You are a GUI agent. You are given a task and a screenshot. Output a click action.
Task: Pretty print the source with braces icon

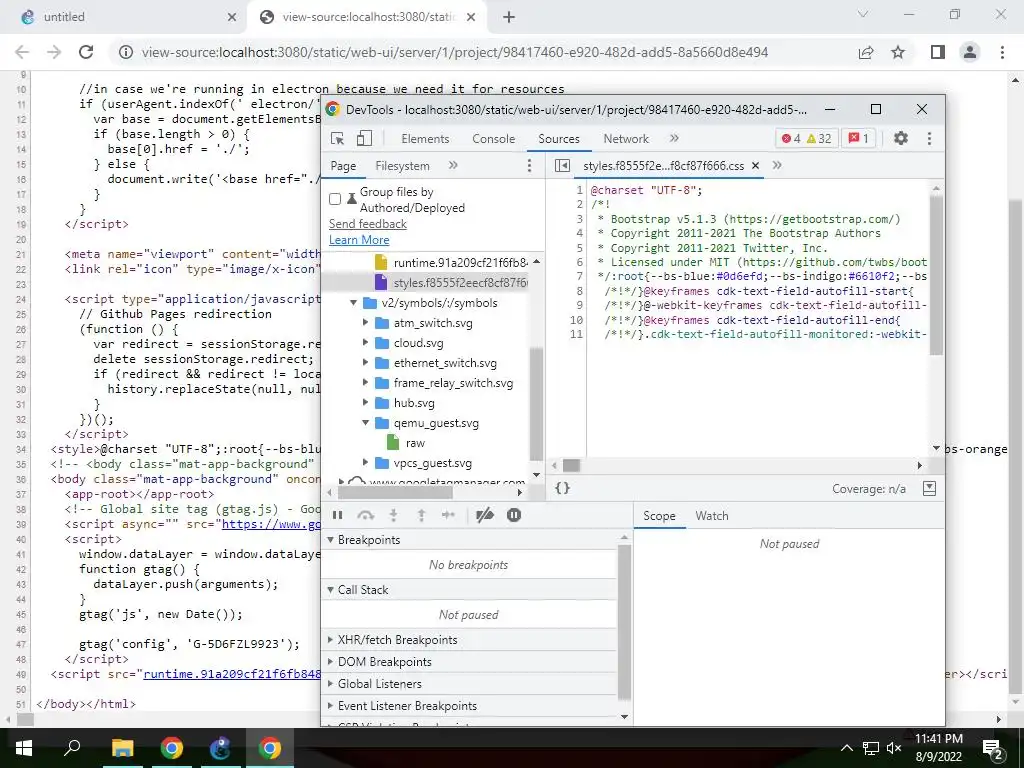[562, 488]
